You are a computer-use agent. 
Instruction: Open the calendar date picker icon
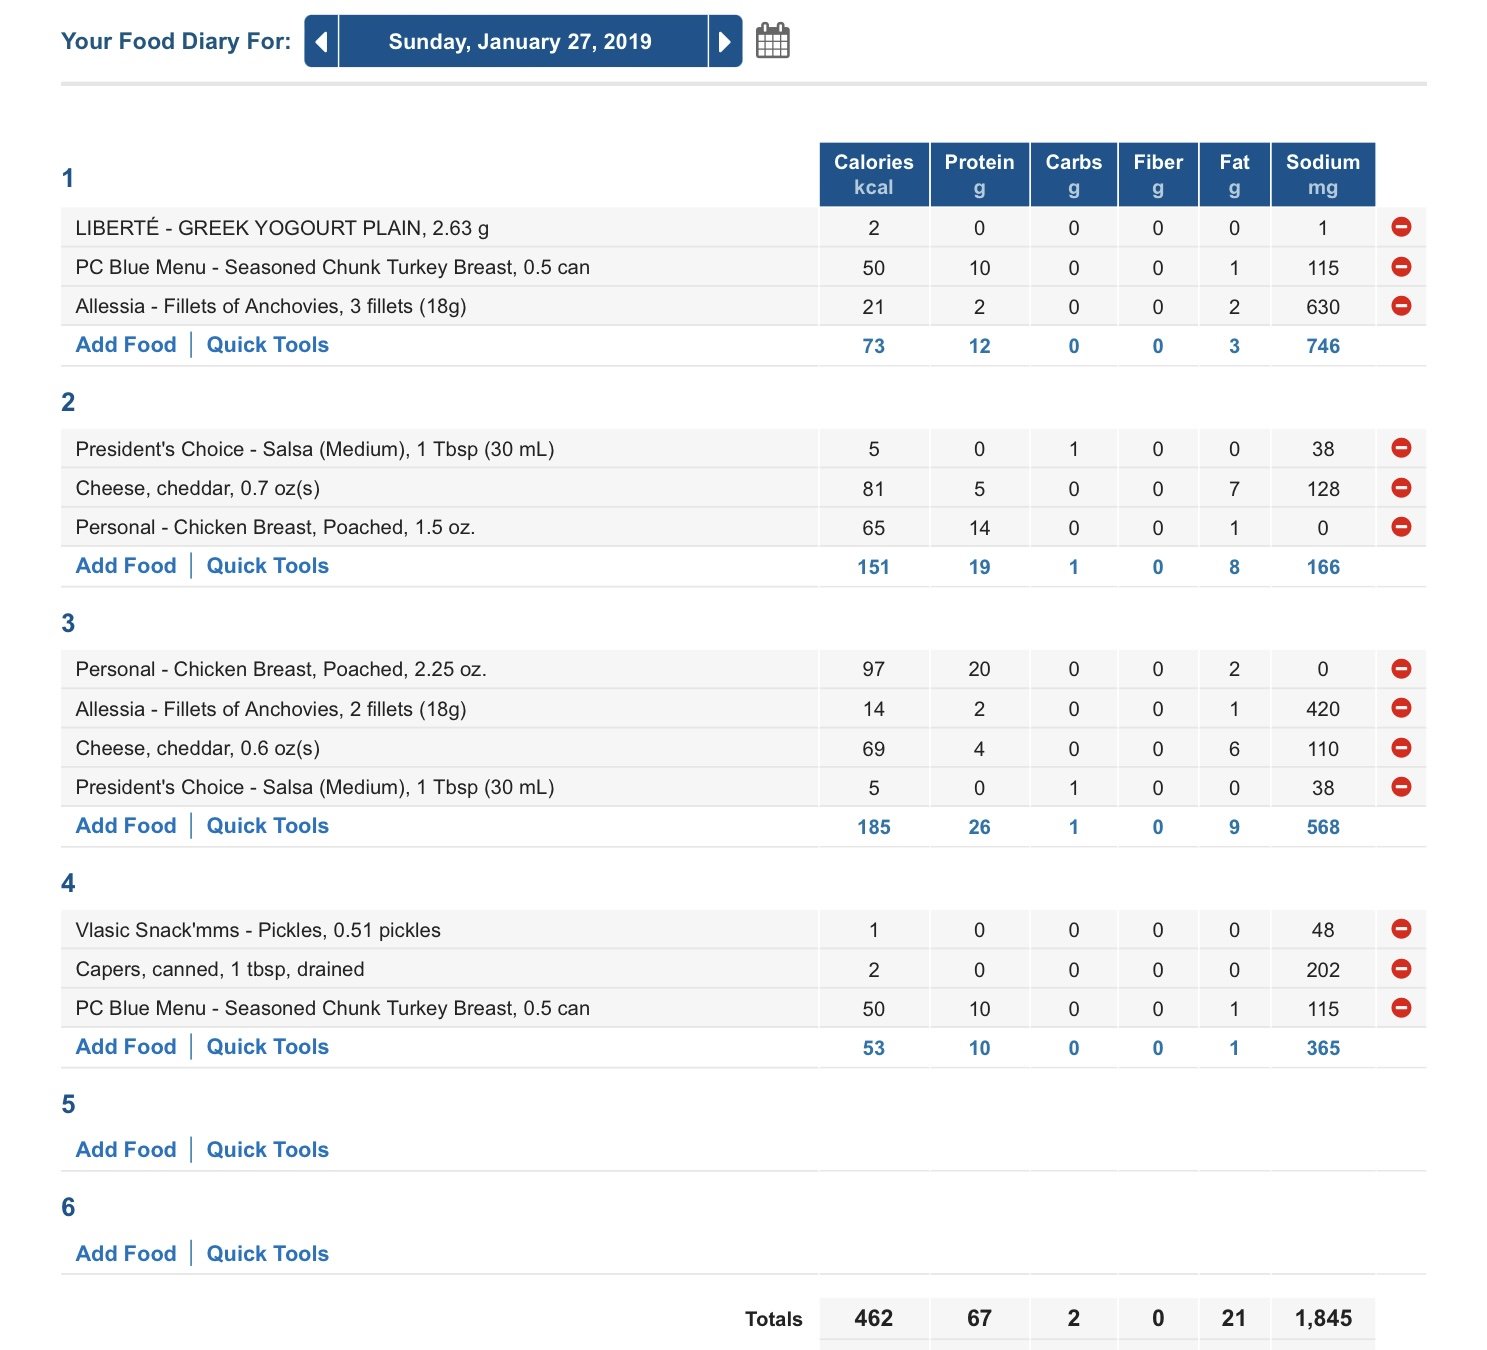click(772, 41)
